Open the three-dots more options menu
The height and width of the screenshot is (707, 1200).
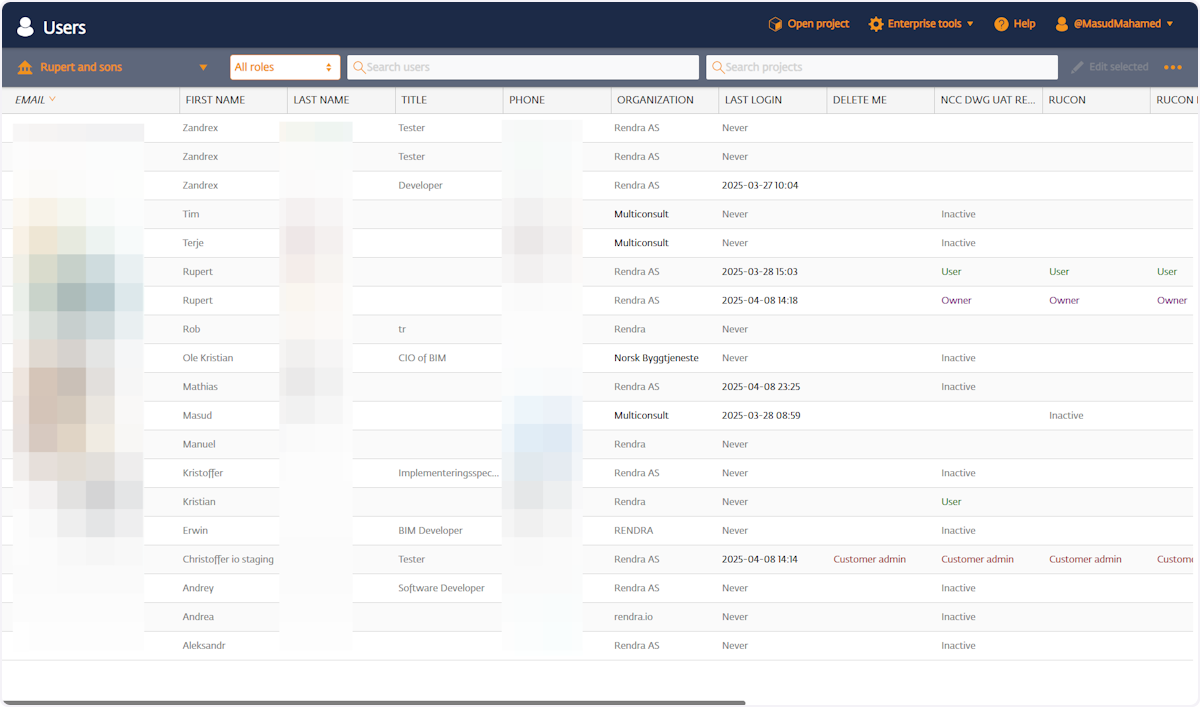1173,67
